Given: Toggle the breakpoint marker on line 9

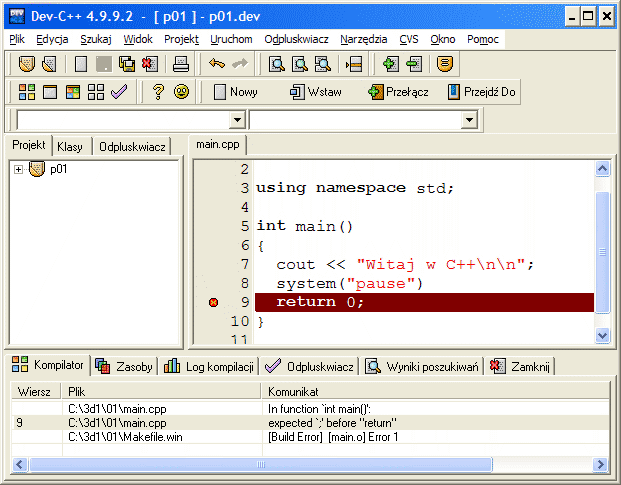Looking at the screenshot, I should click(212, 303).
